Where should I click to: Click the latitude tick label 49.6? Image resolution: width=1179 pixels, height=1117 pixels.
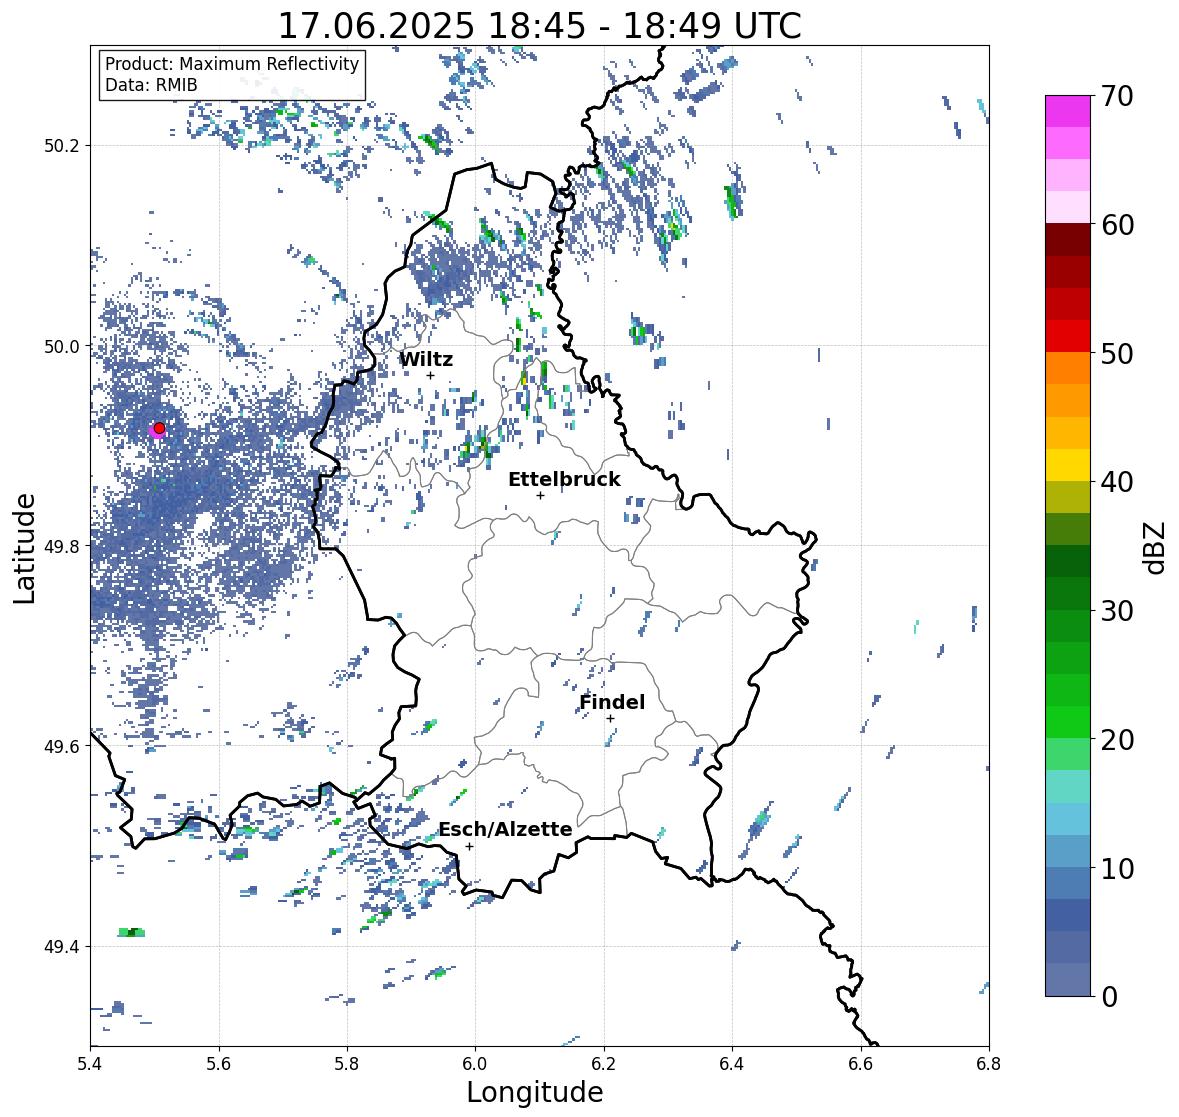[62, 746]
